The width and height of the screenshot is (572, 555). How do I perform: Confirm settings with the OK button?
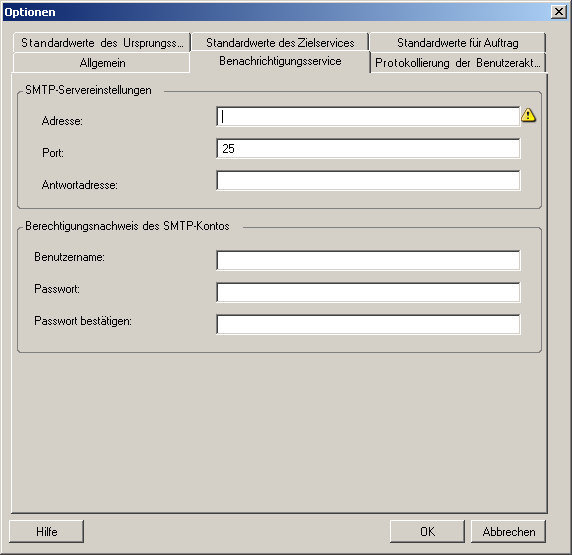click(427, 532)
